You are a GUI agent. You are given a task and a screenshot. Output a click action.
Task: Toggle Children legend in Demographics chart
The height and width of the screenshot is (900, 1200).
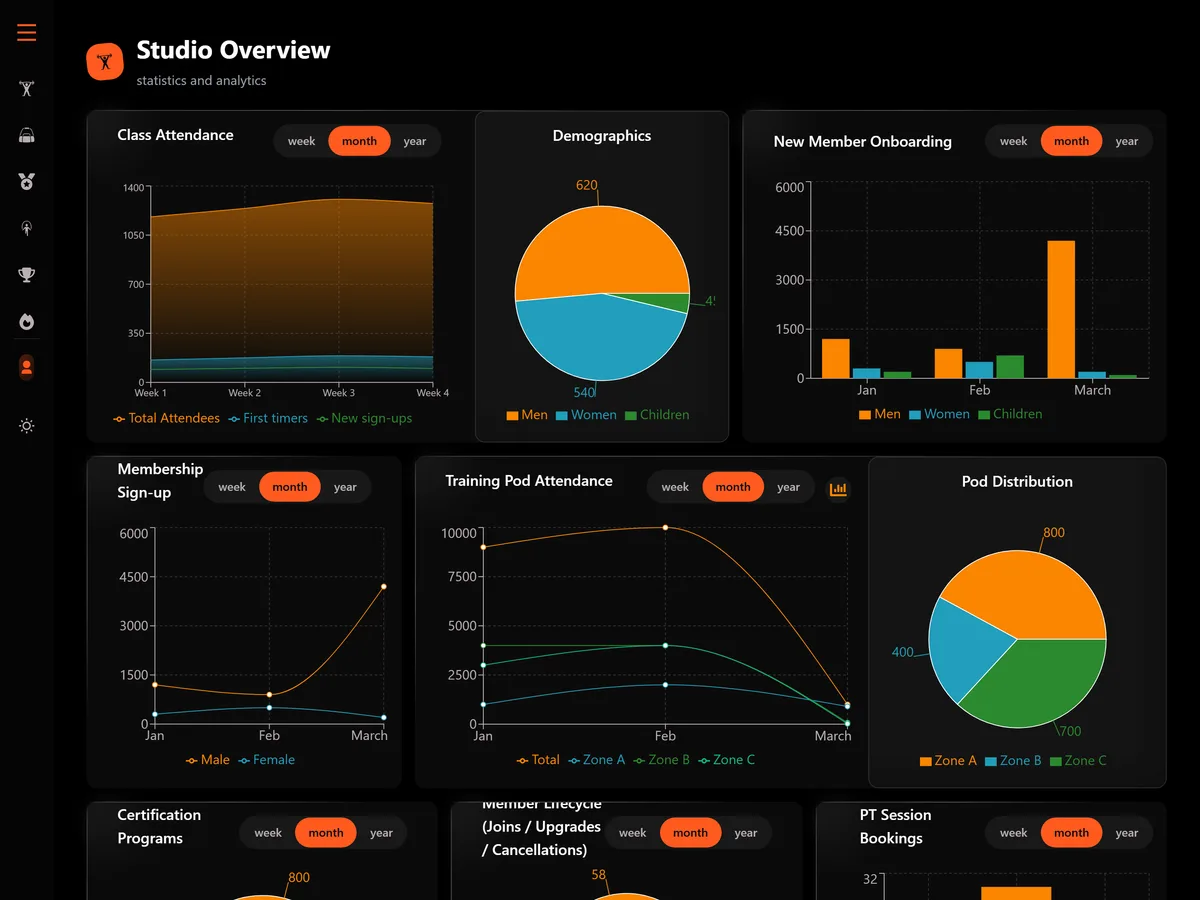click(x=657, y=415)
